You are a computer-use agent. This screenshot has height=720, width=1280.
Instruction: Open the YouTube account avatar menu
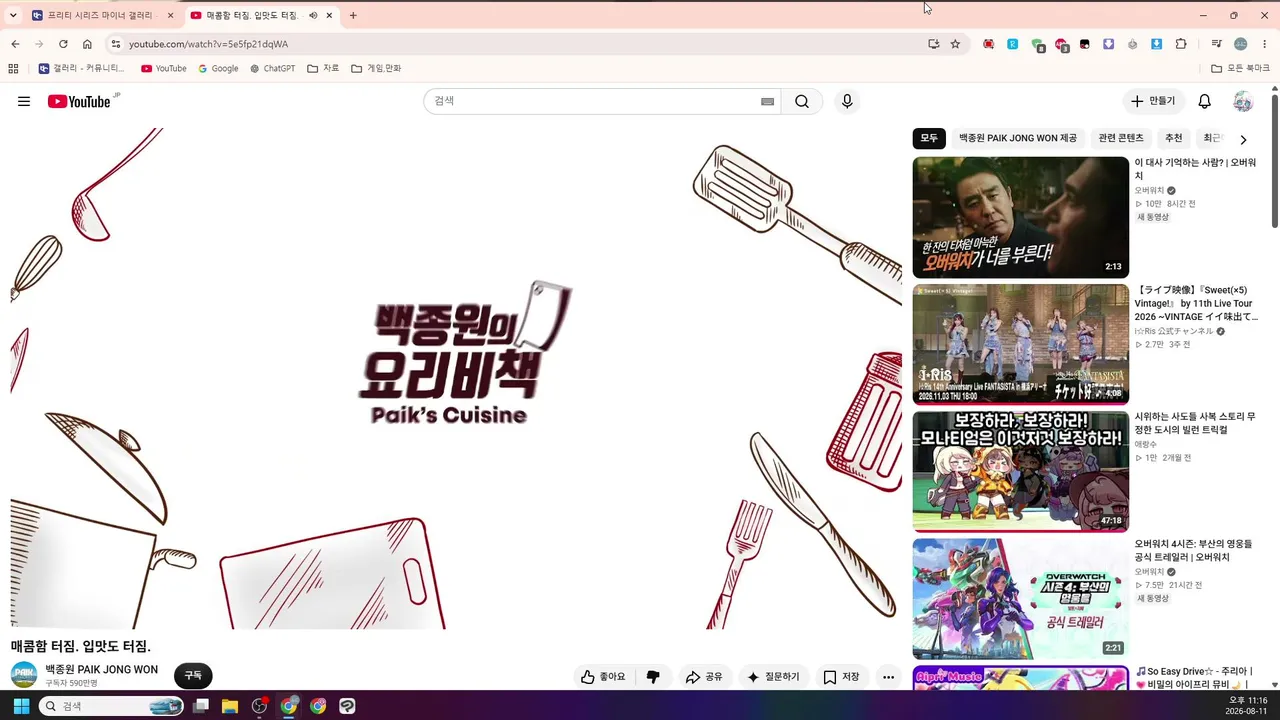point(1243,101)
